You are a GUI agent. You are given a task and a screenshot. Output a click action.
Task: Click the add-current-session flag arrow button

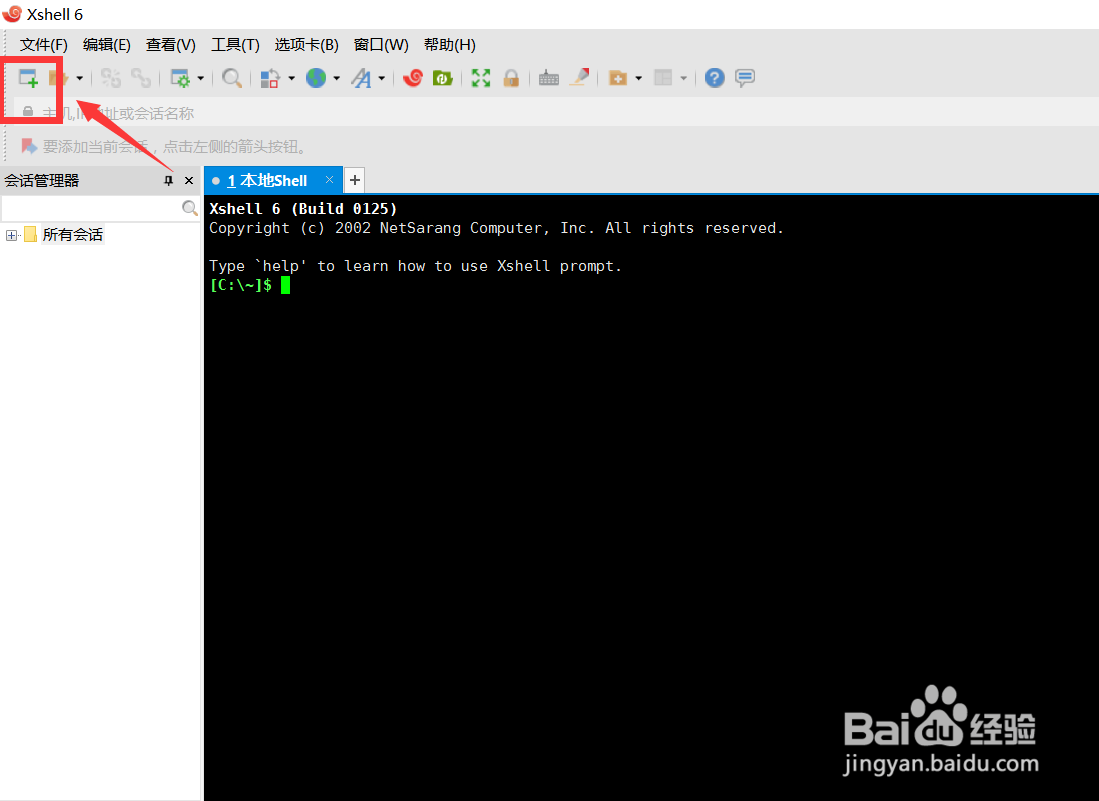pos(29,146)
